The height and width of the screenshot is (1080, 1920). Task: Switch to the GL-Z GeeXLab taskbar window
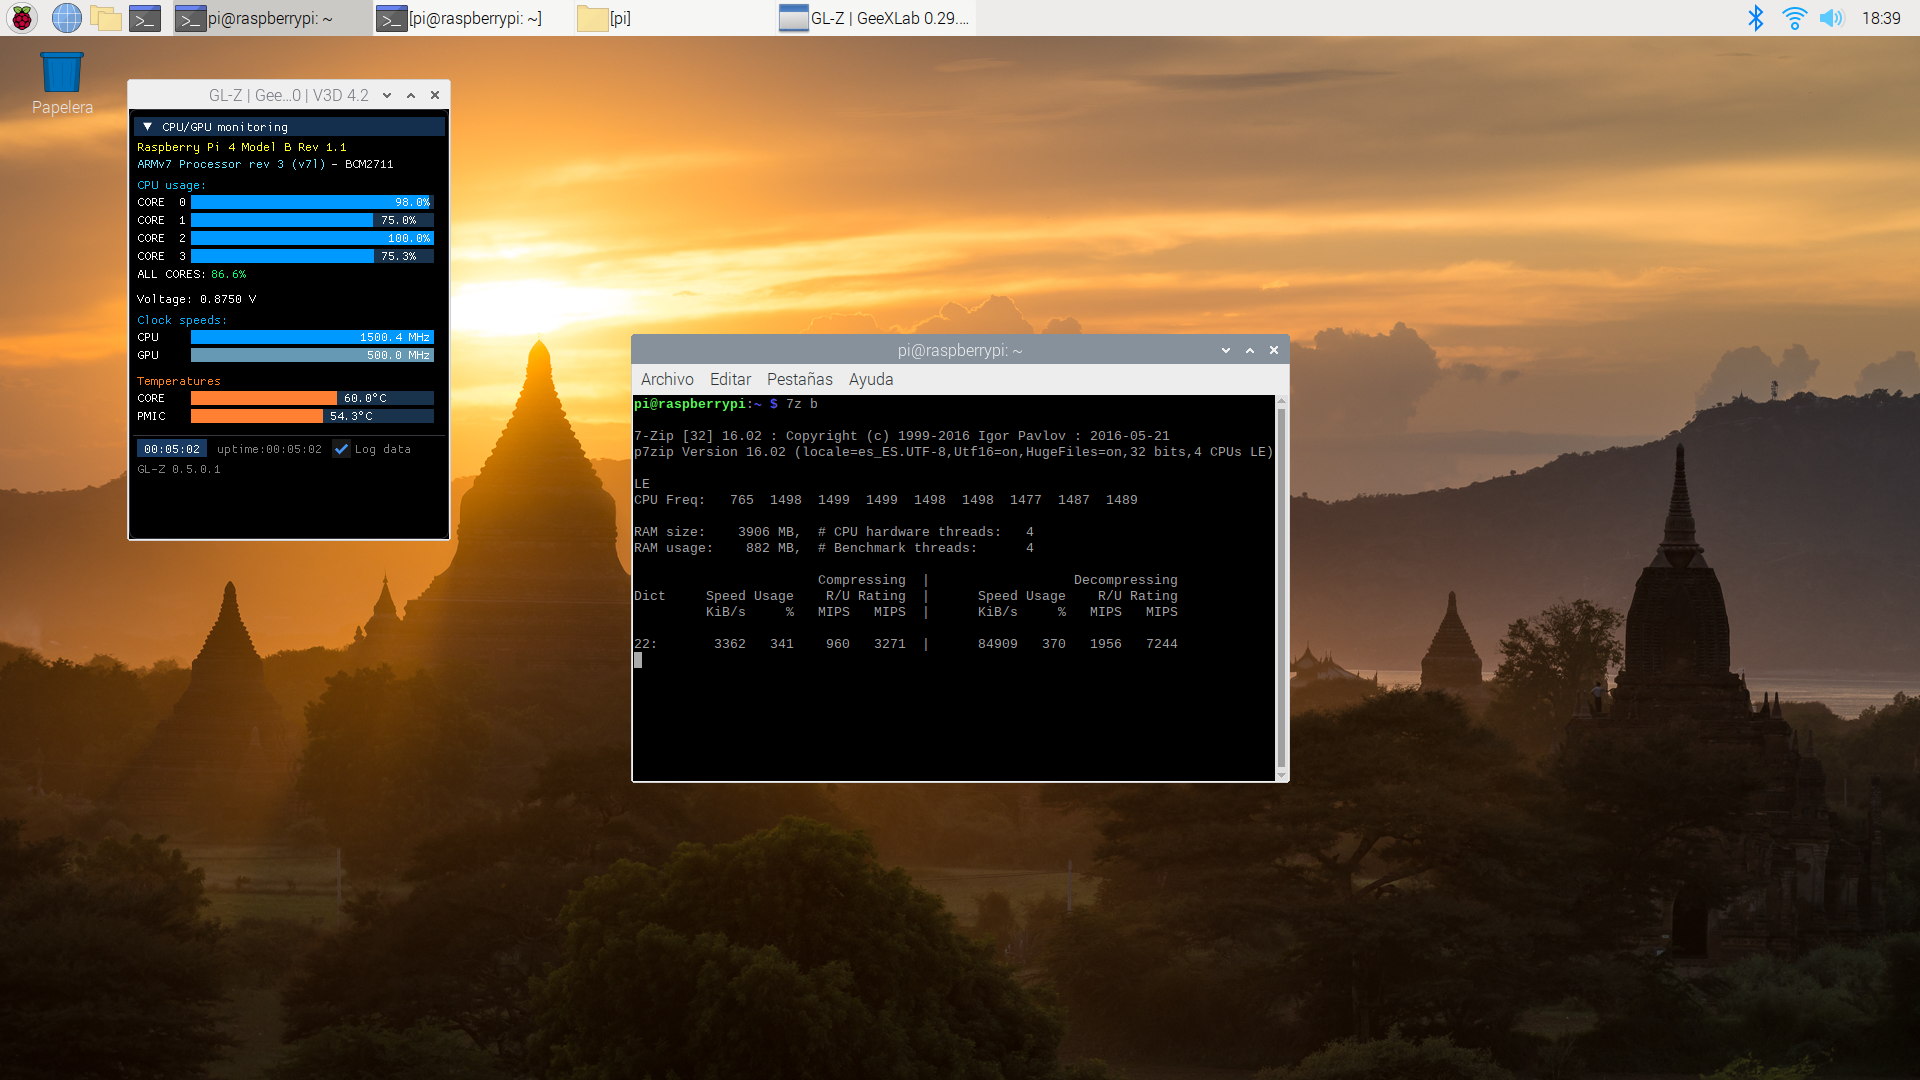875,18
